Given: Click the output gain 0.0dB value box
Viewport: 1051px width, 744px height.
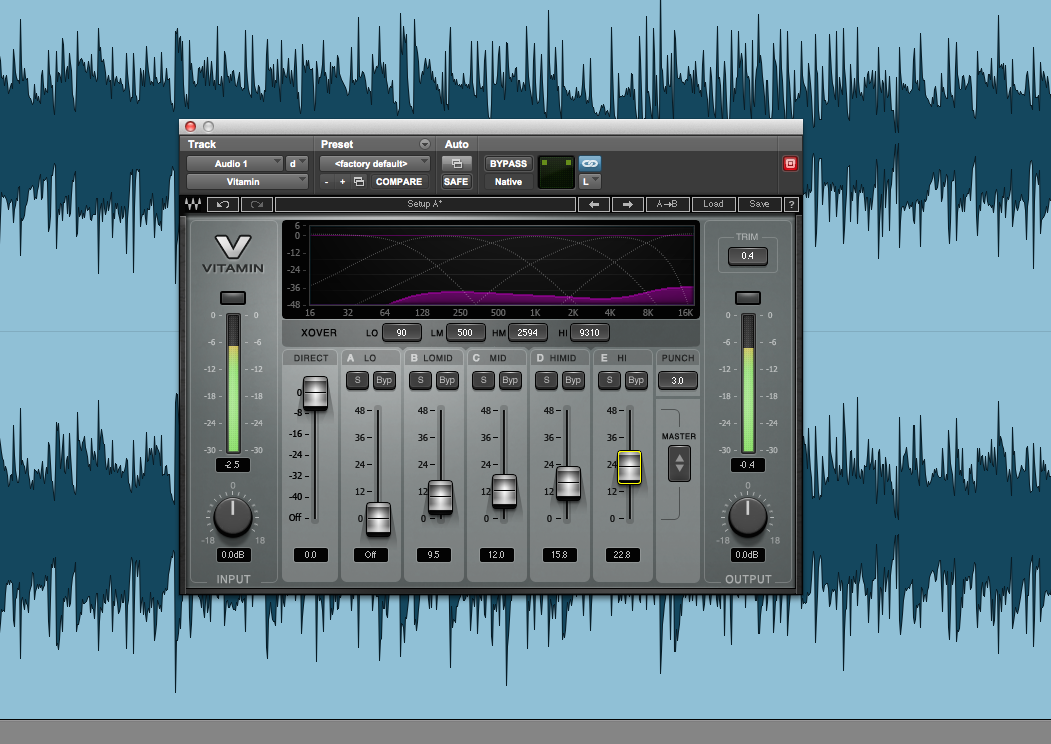Looking at the screenshot, I should click(x=747, y=555).
